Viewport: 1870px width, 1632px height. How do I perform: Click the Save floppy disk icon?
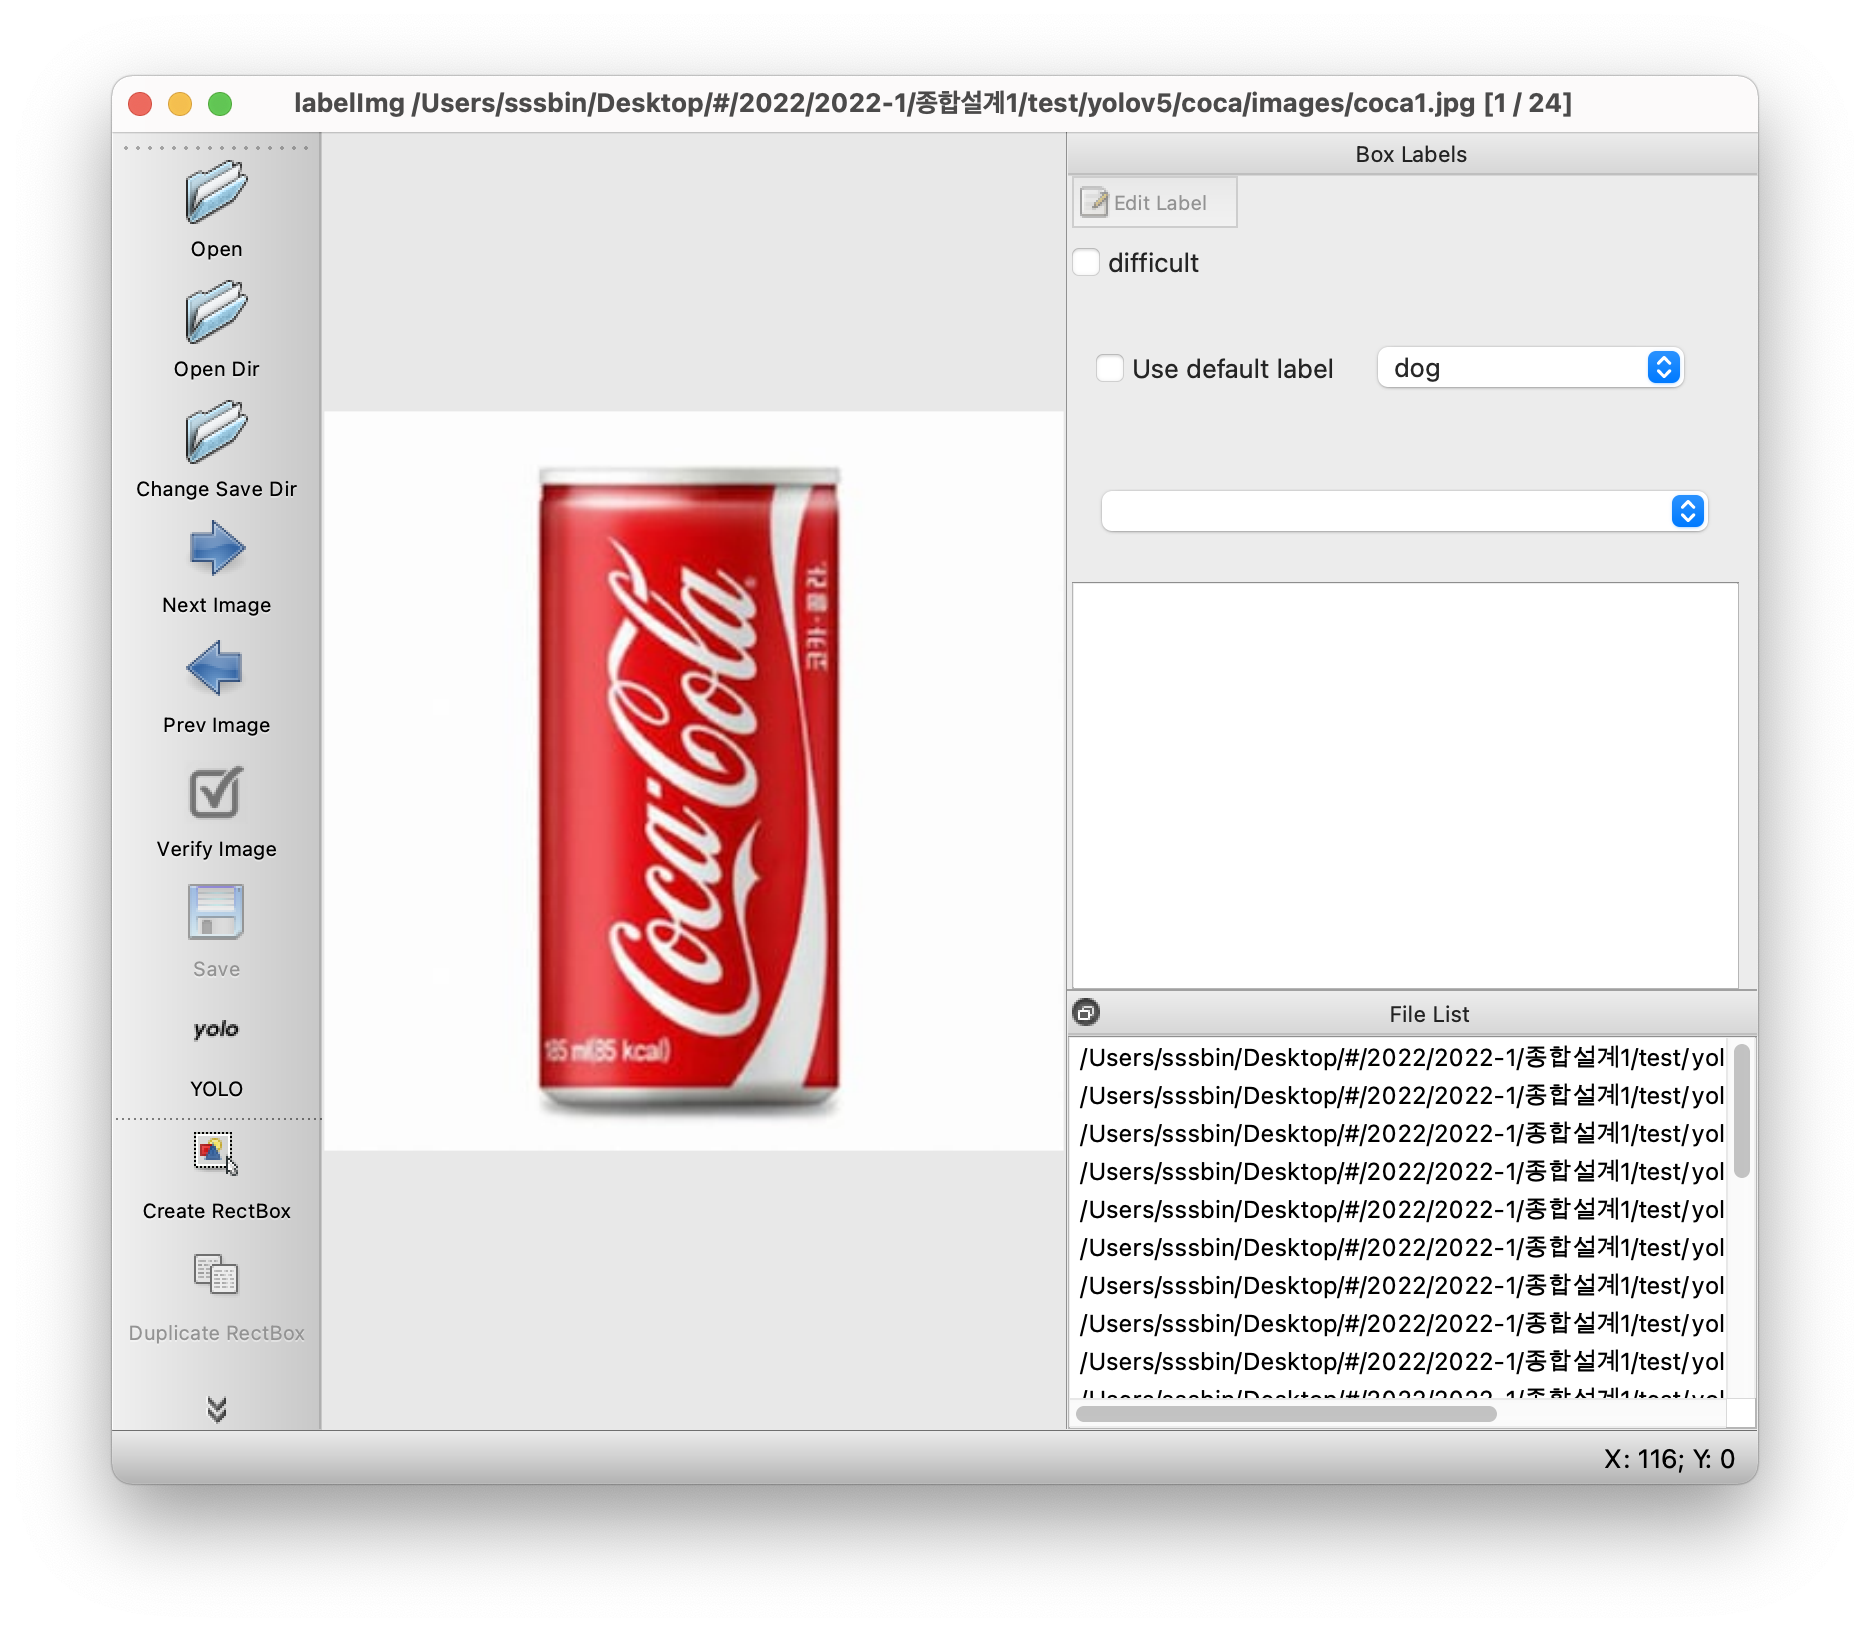[x=216, y=912]
